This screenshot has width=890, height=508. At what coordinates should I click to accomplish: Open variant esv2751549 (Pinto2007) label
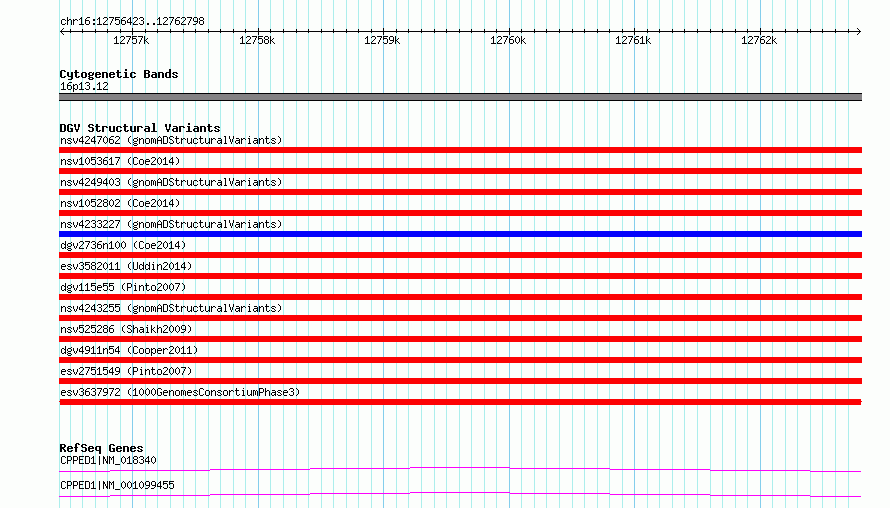pos(126,371)
